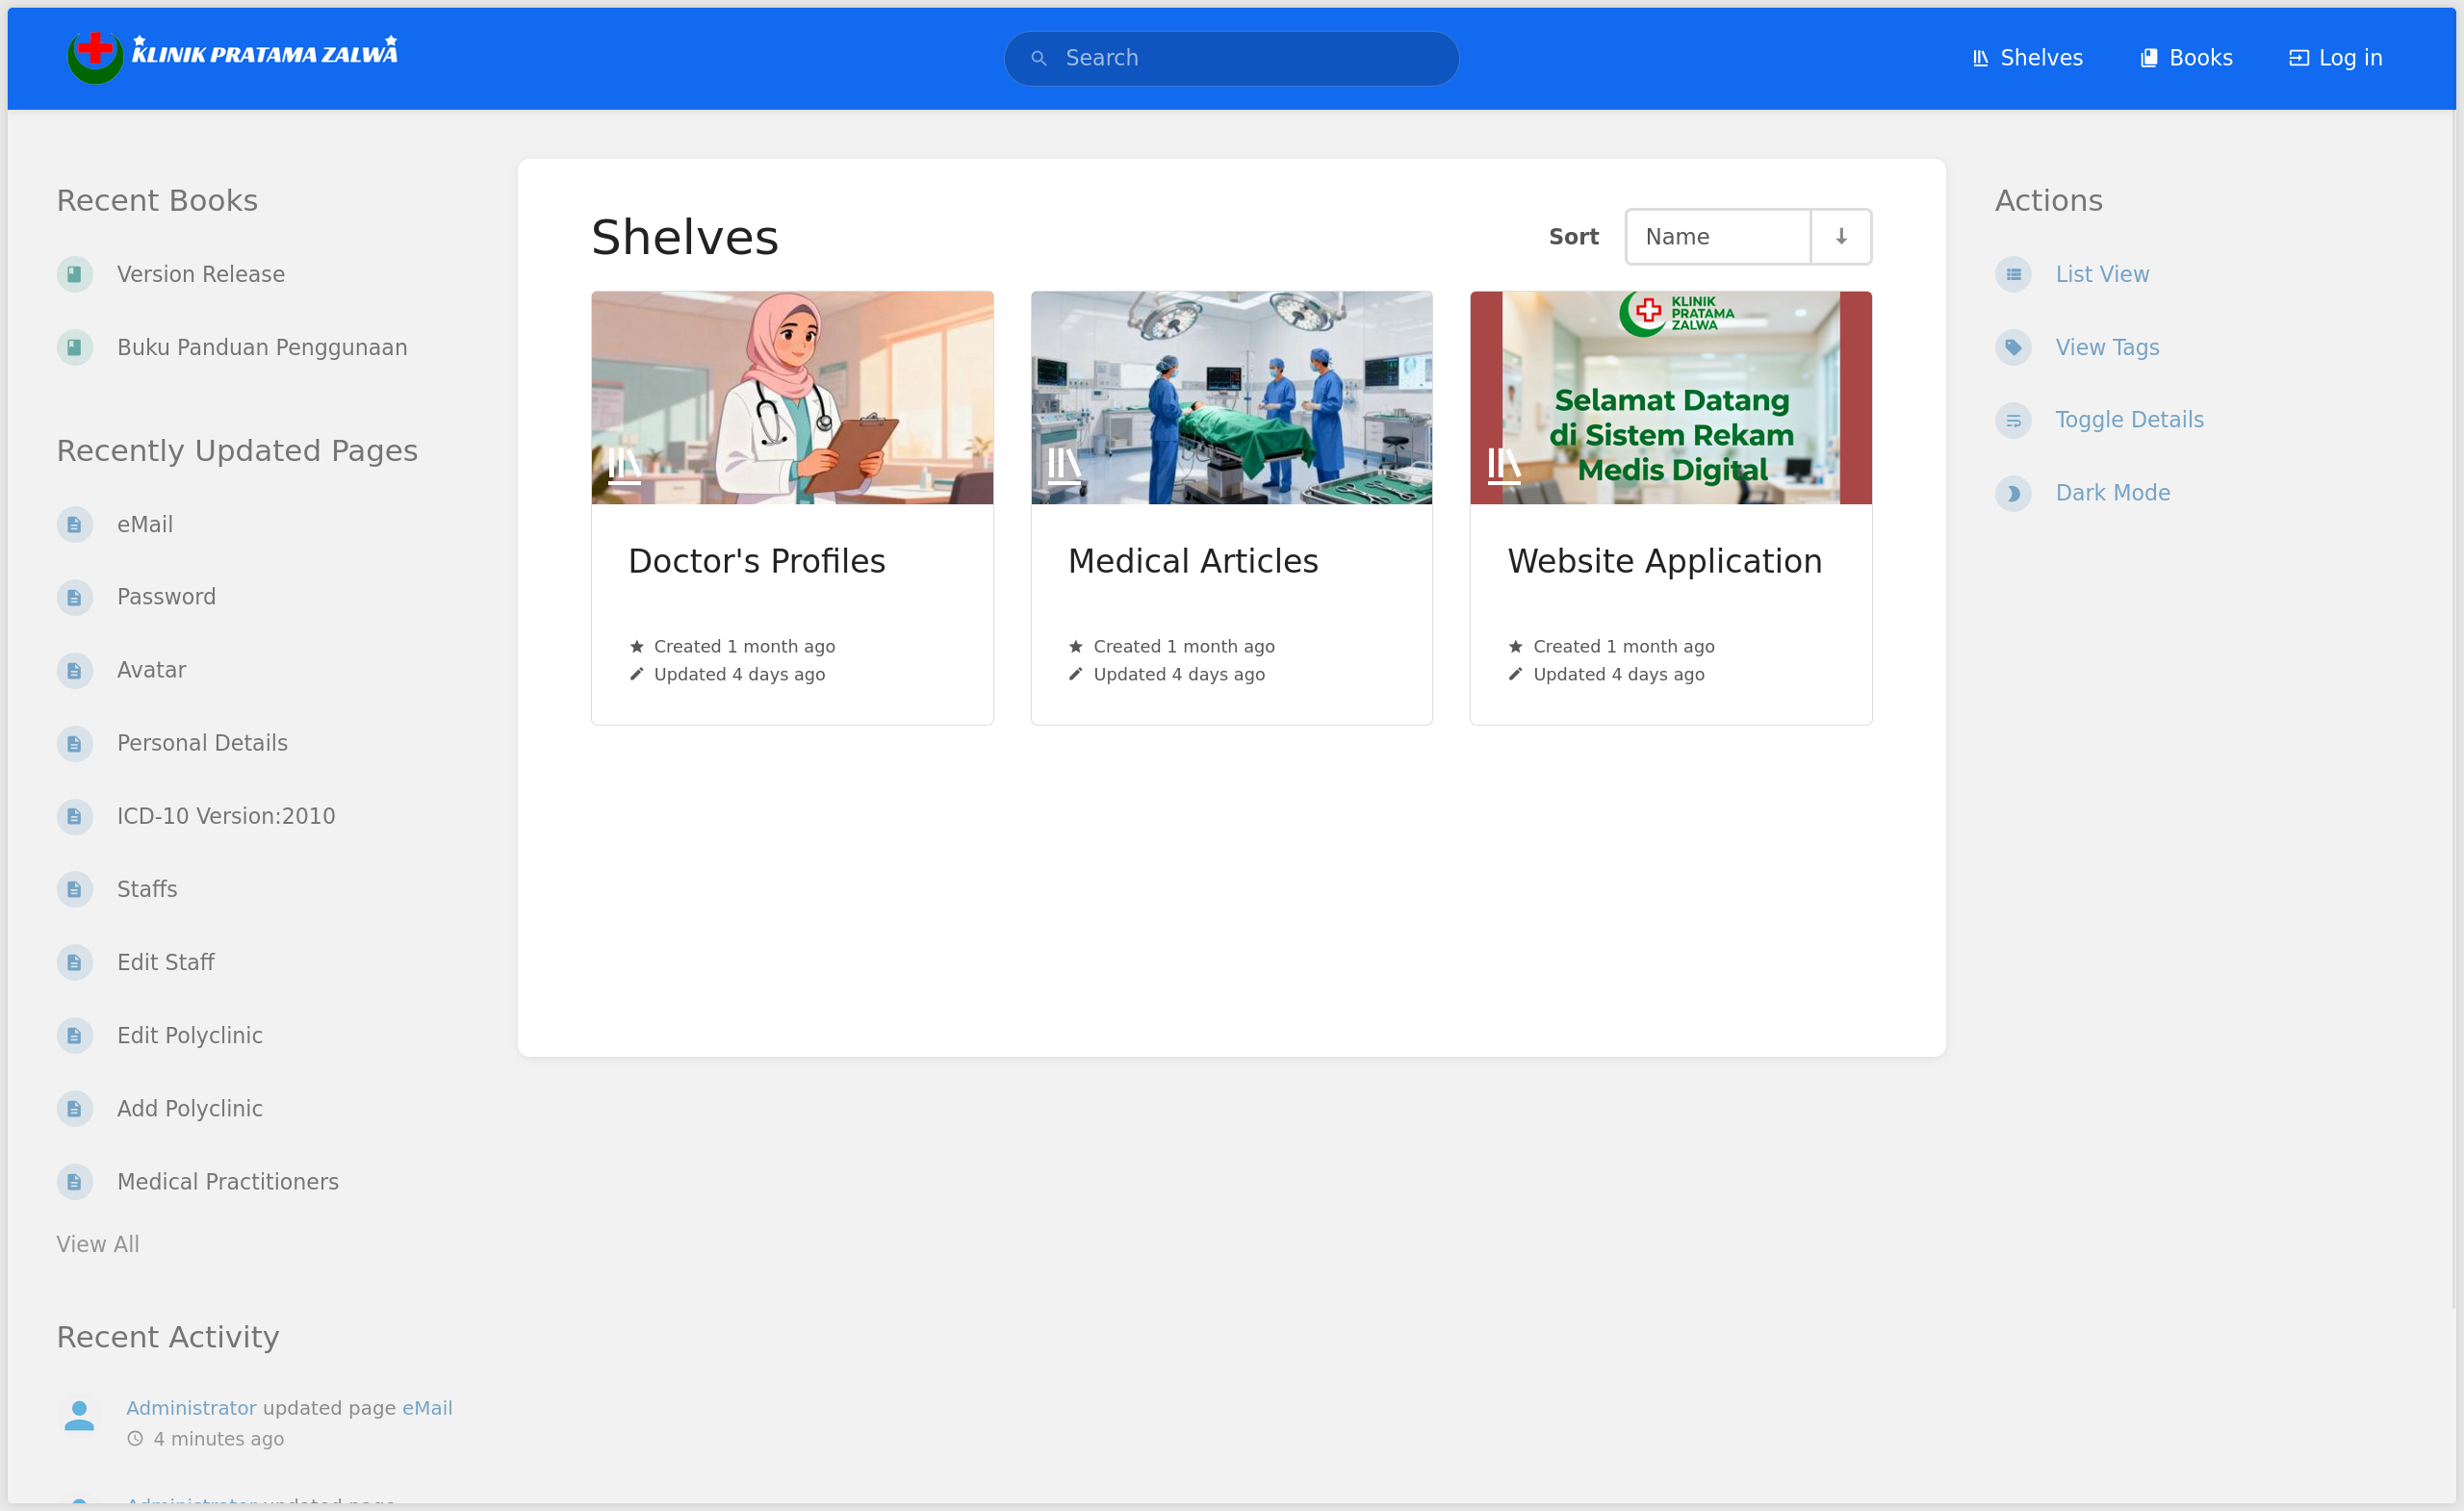
Task: Click the eMail page icon in sidebar
Action: coord(74,524)
